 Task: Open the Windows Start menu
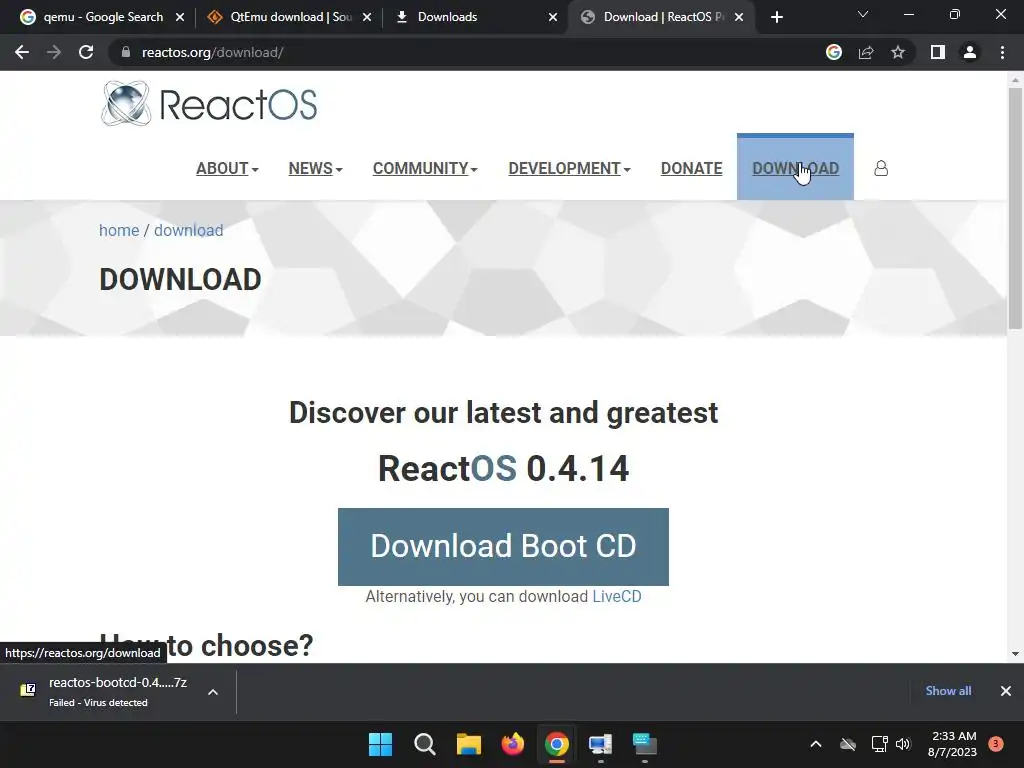tap(380, 744)
